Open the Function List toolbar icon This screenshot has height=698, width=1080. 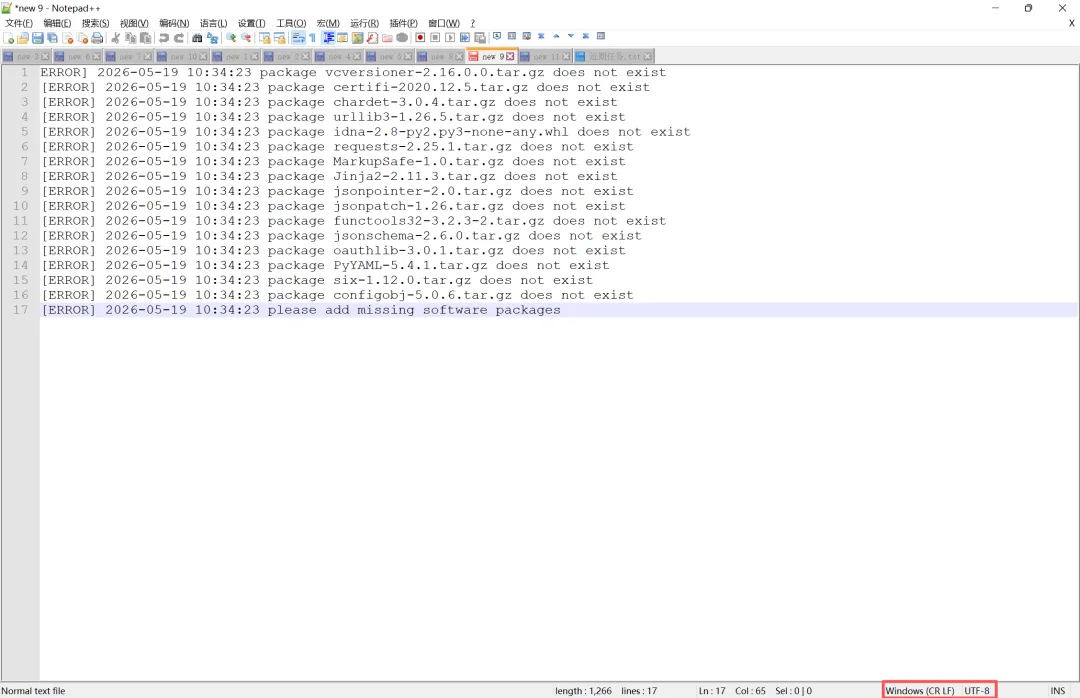(x=372, y=38)
